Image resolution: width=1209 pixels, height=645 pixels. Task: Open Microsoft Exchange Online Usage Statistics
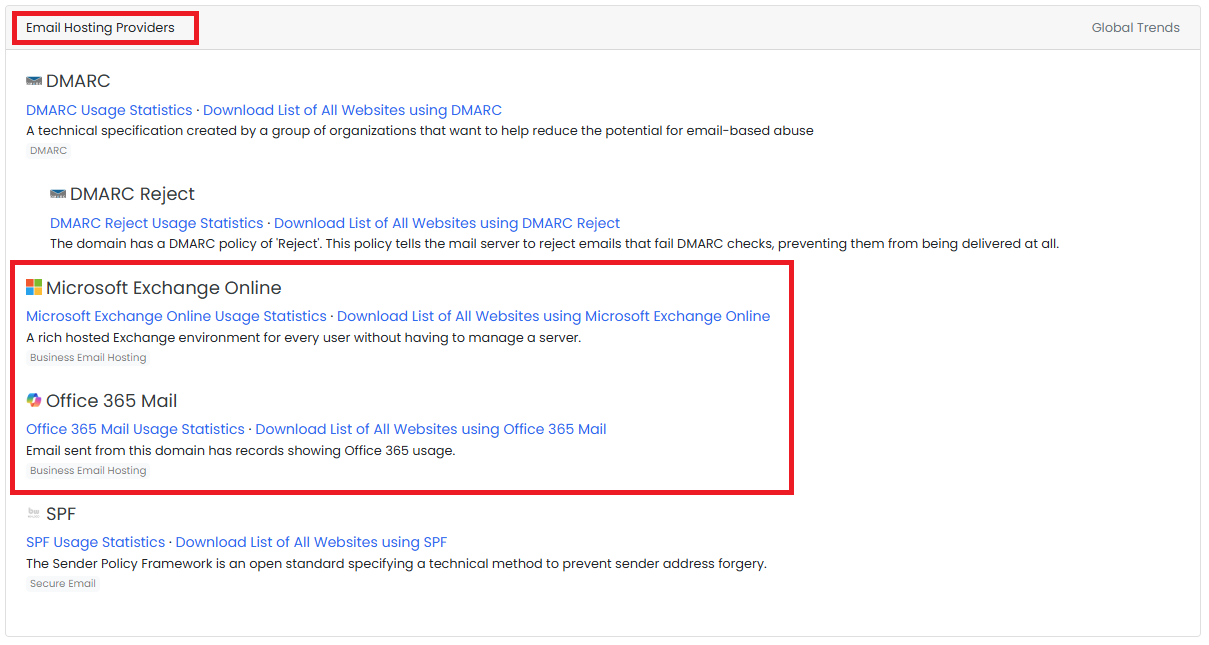[x=176, y=316]
